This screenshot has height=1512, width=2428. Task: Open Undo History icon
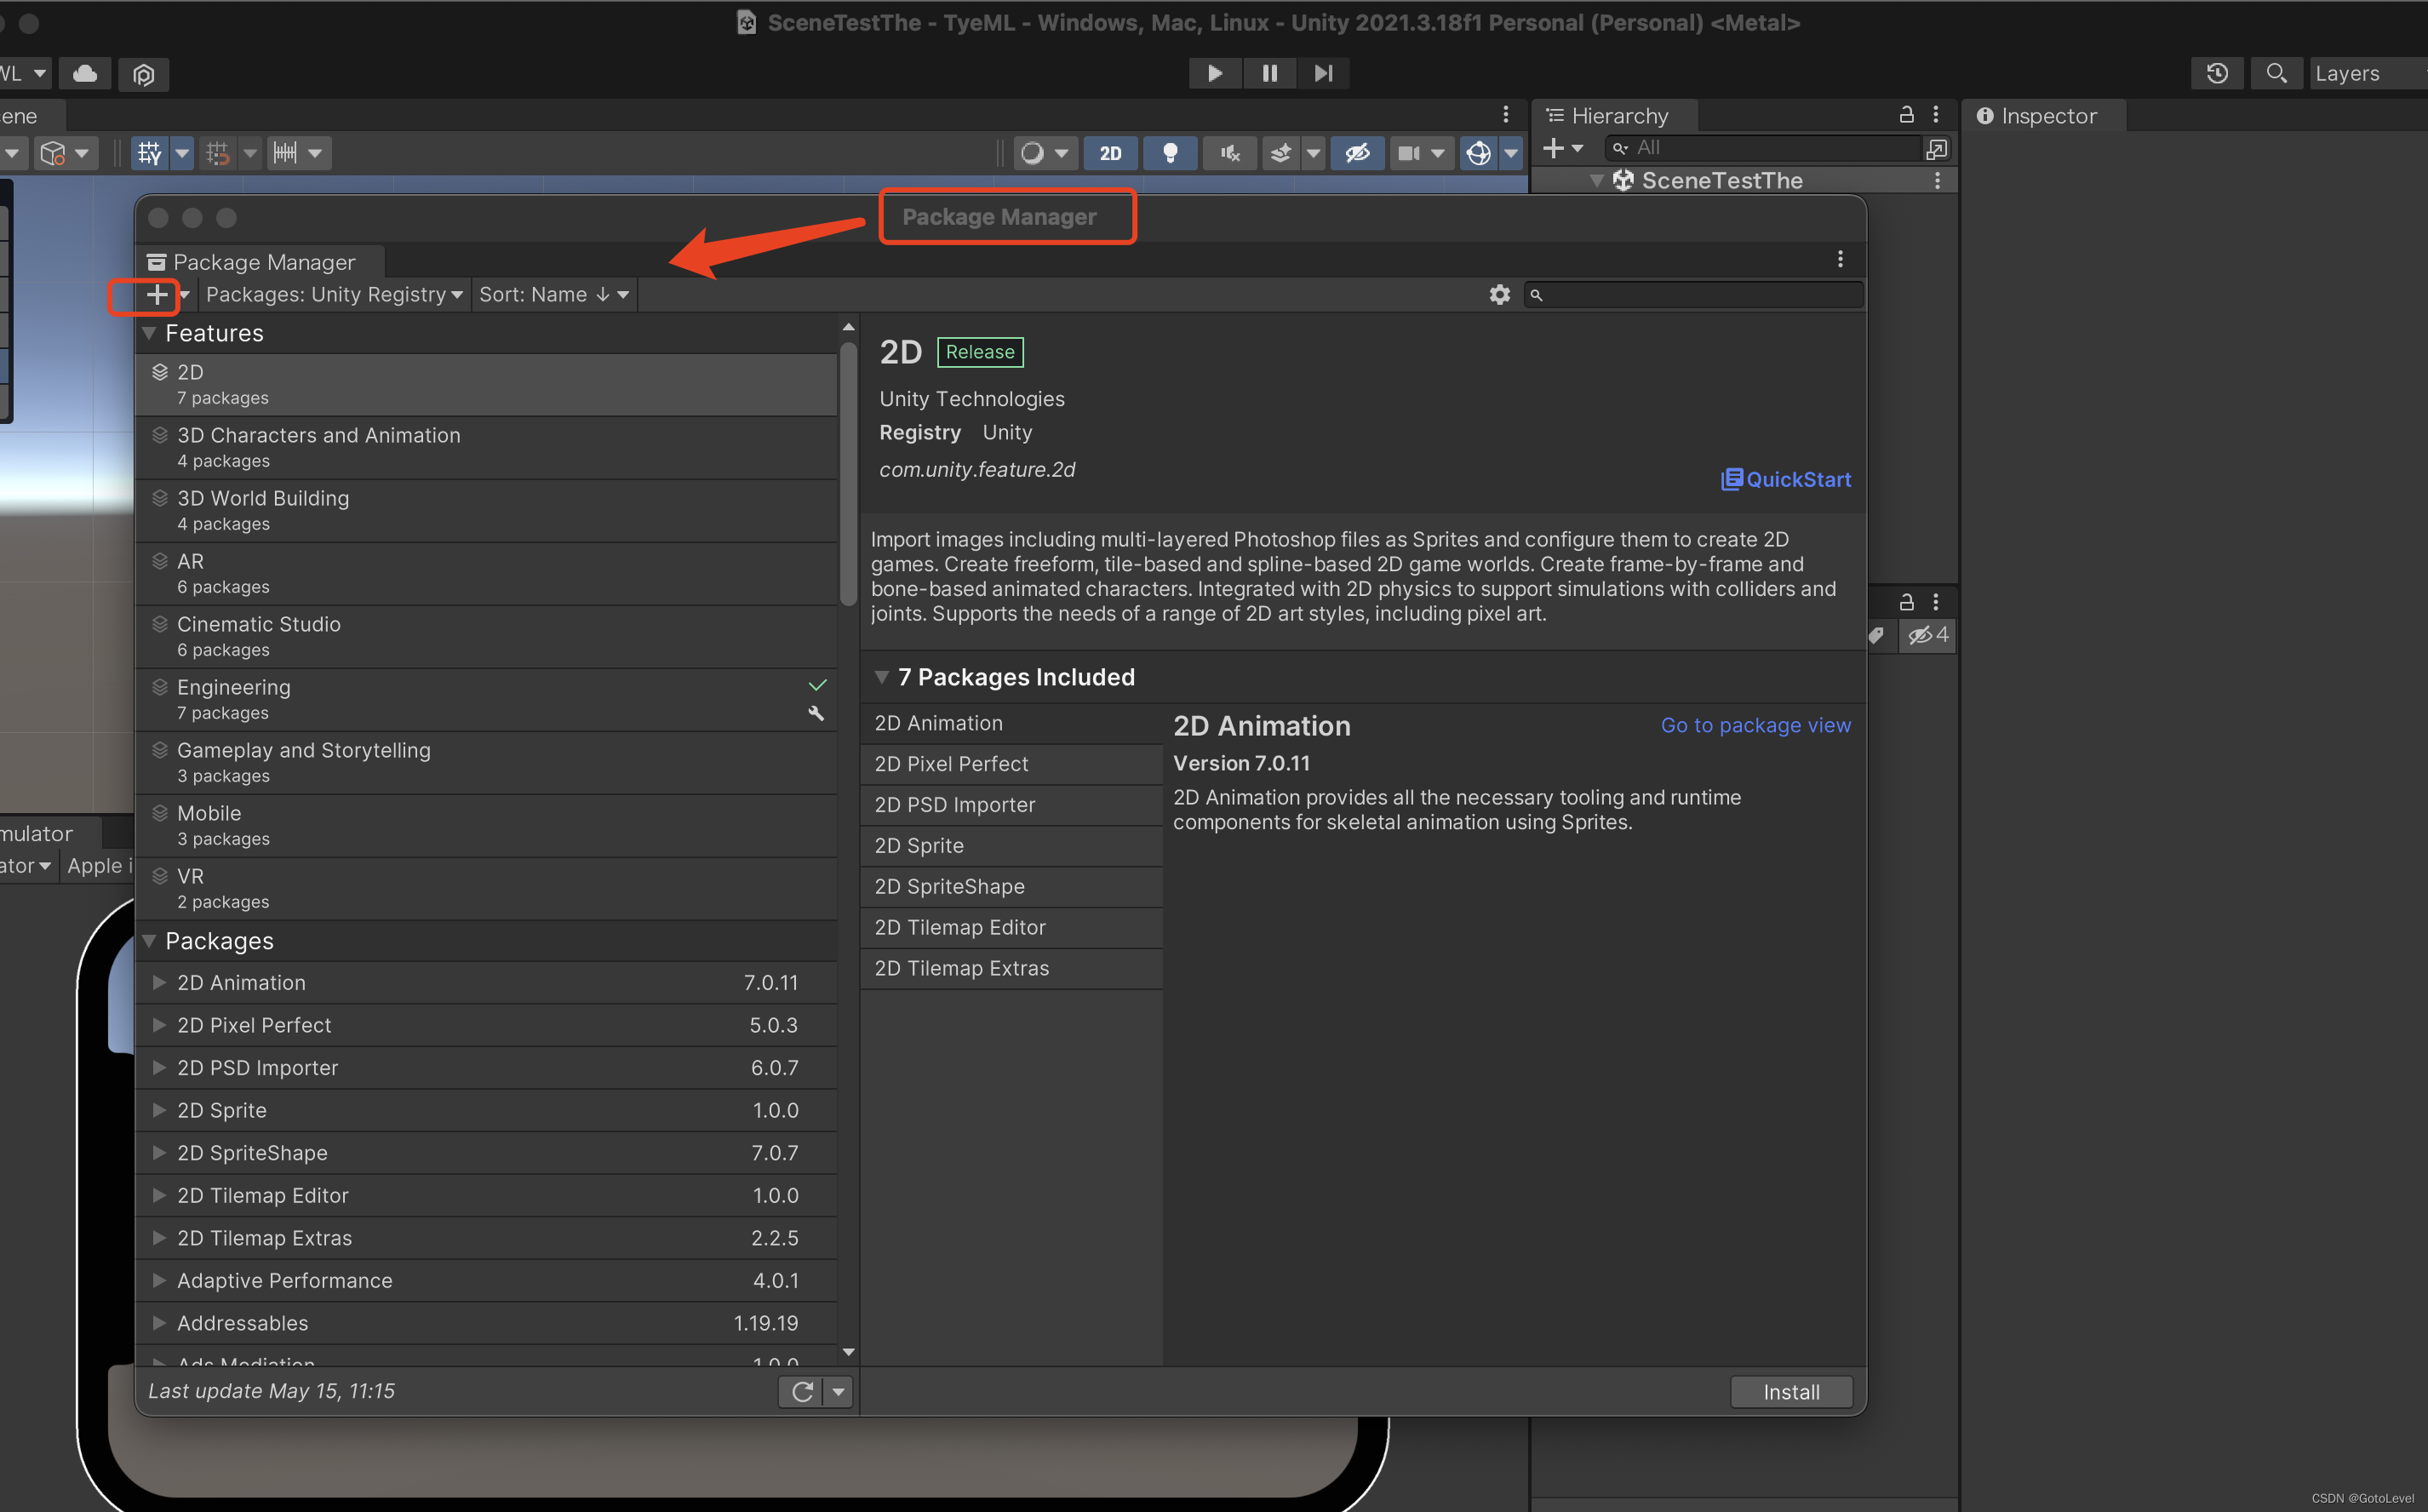tap(2217, 73)
